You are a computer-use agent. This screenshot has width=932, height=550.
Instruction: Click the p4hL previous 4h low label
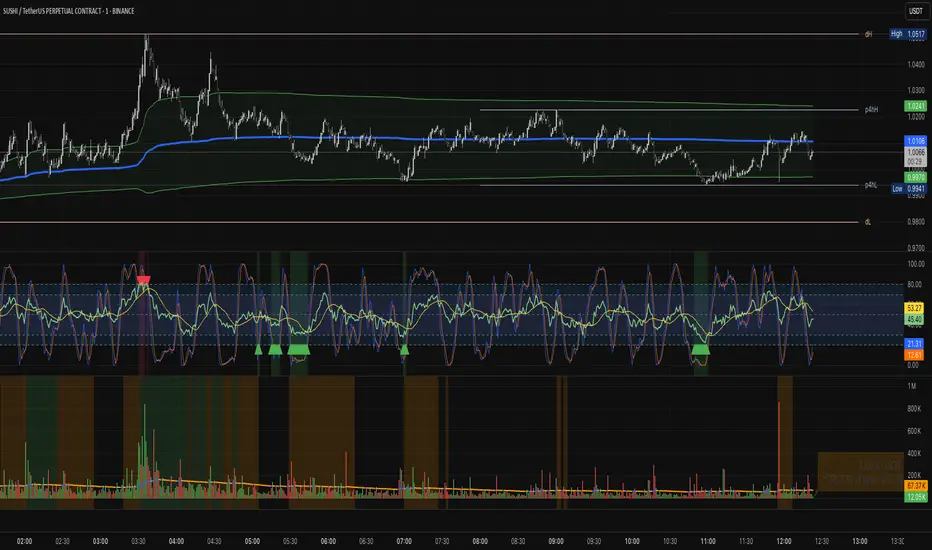870,186
